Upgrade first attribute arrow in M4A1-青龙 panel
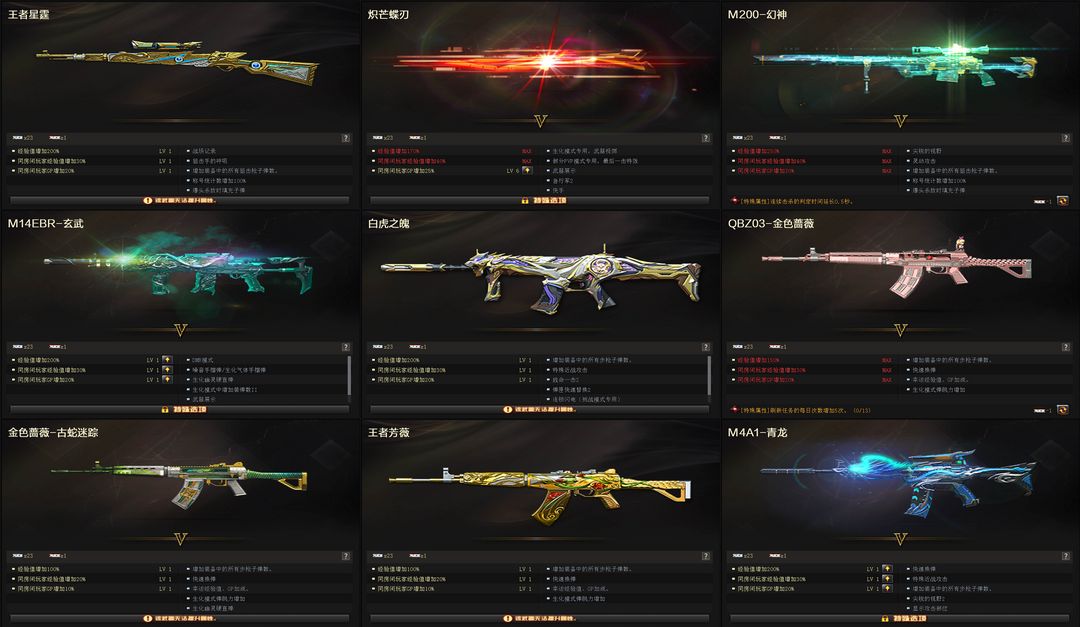 click(x=886, y=568)
